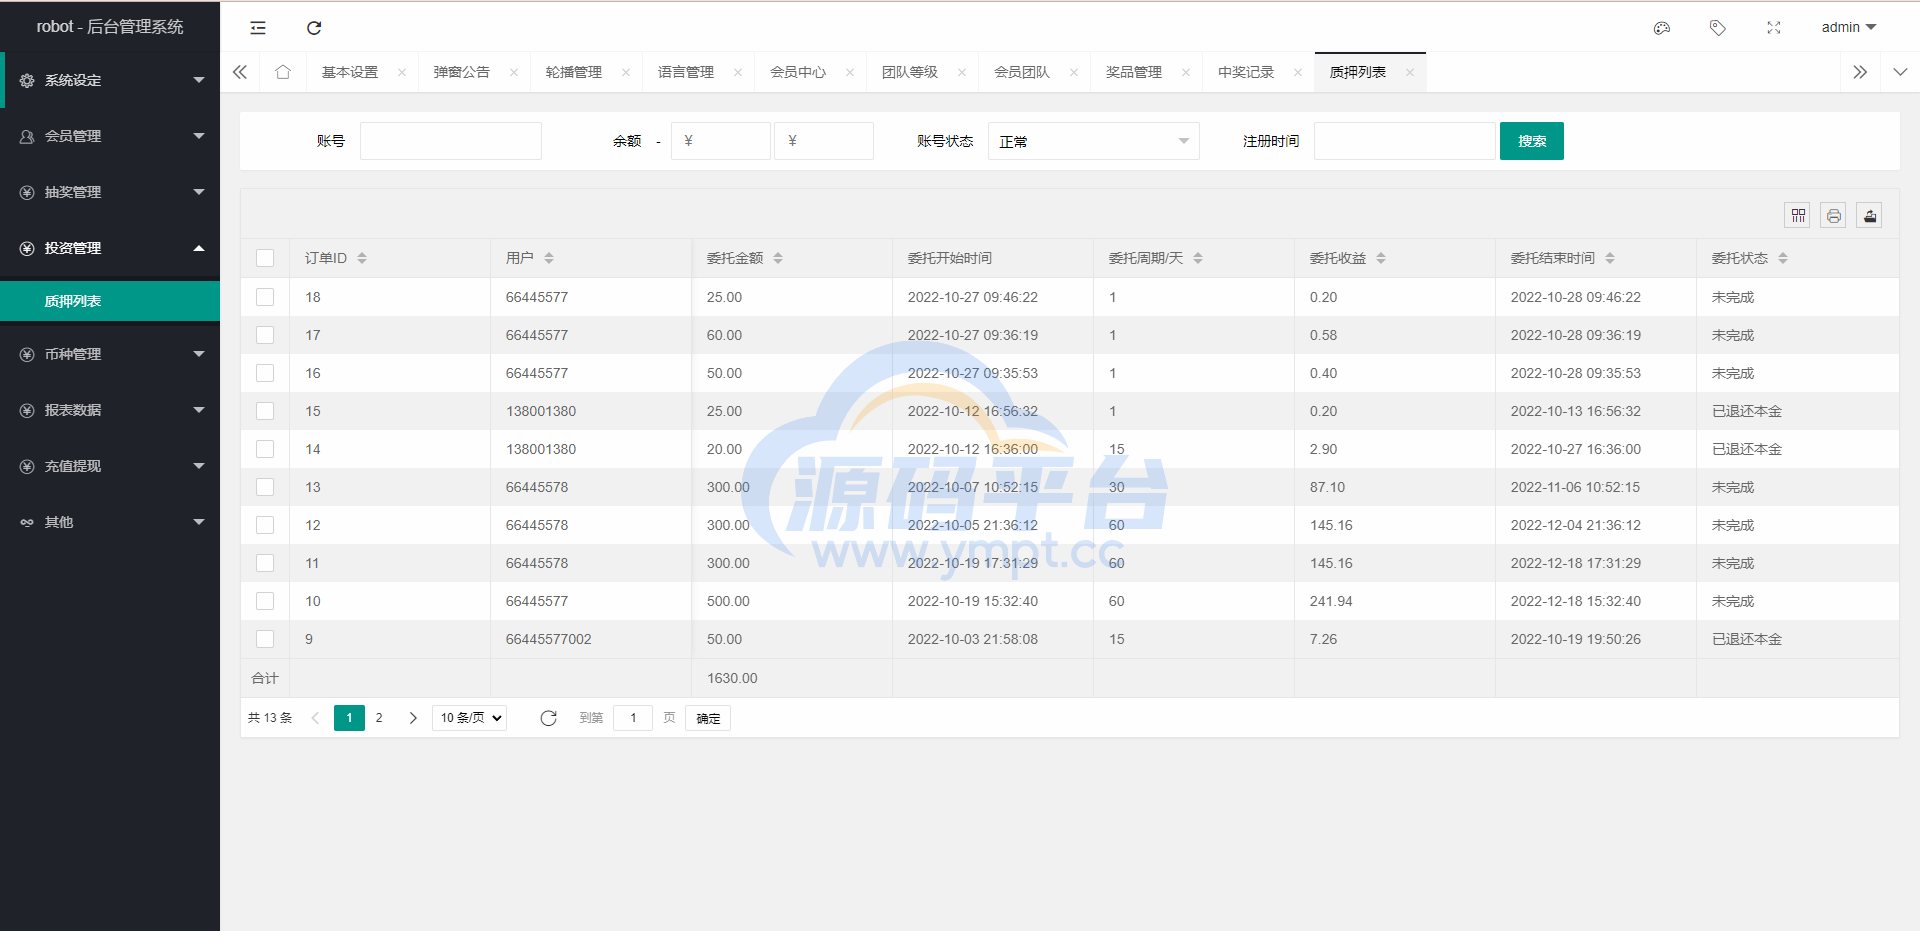
Task: Click the print table icon
Action: (x=1834, y=215)
